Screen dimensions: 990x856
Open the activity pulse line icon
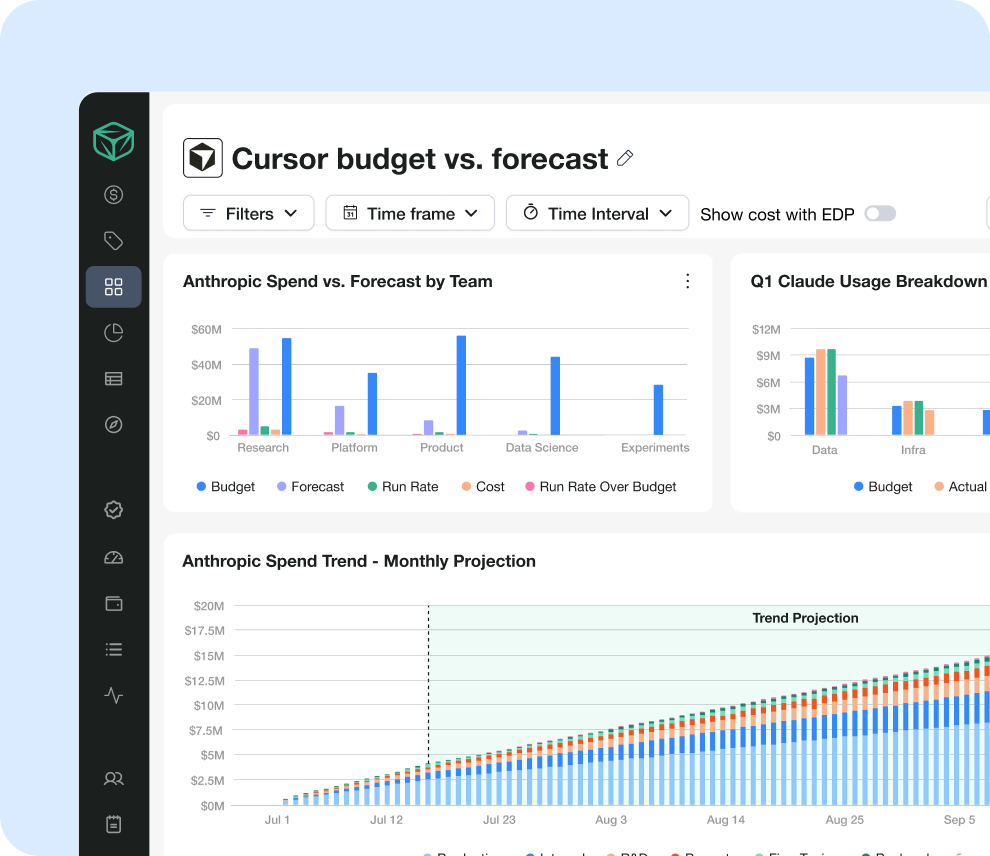point(114,696)
